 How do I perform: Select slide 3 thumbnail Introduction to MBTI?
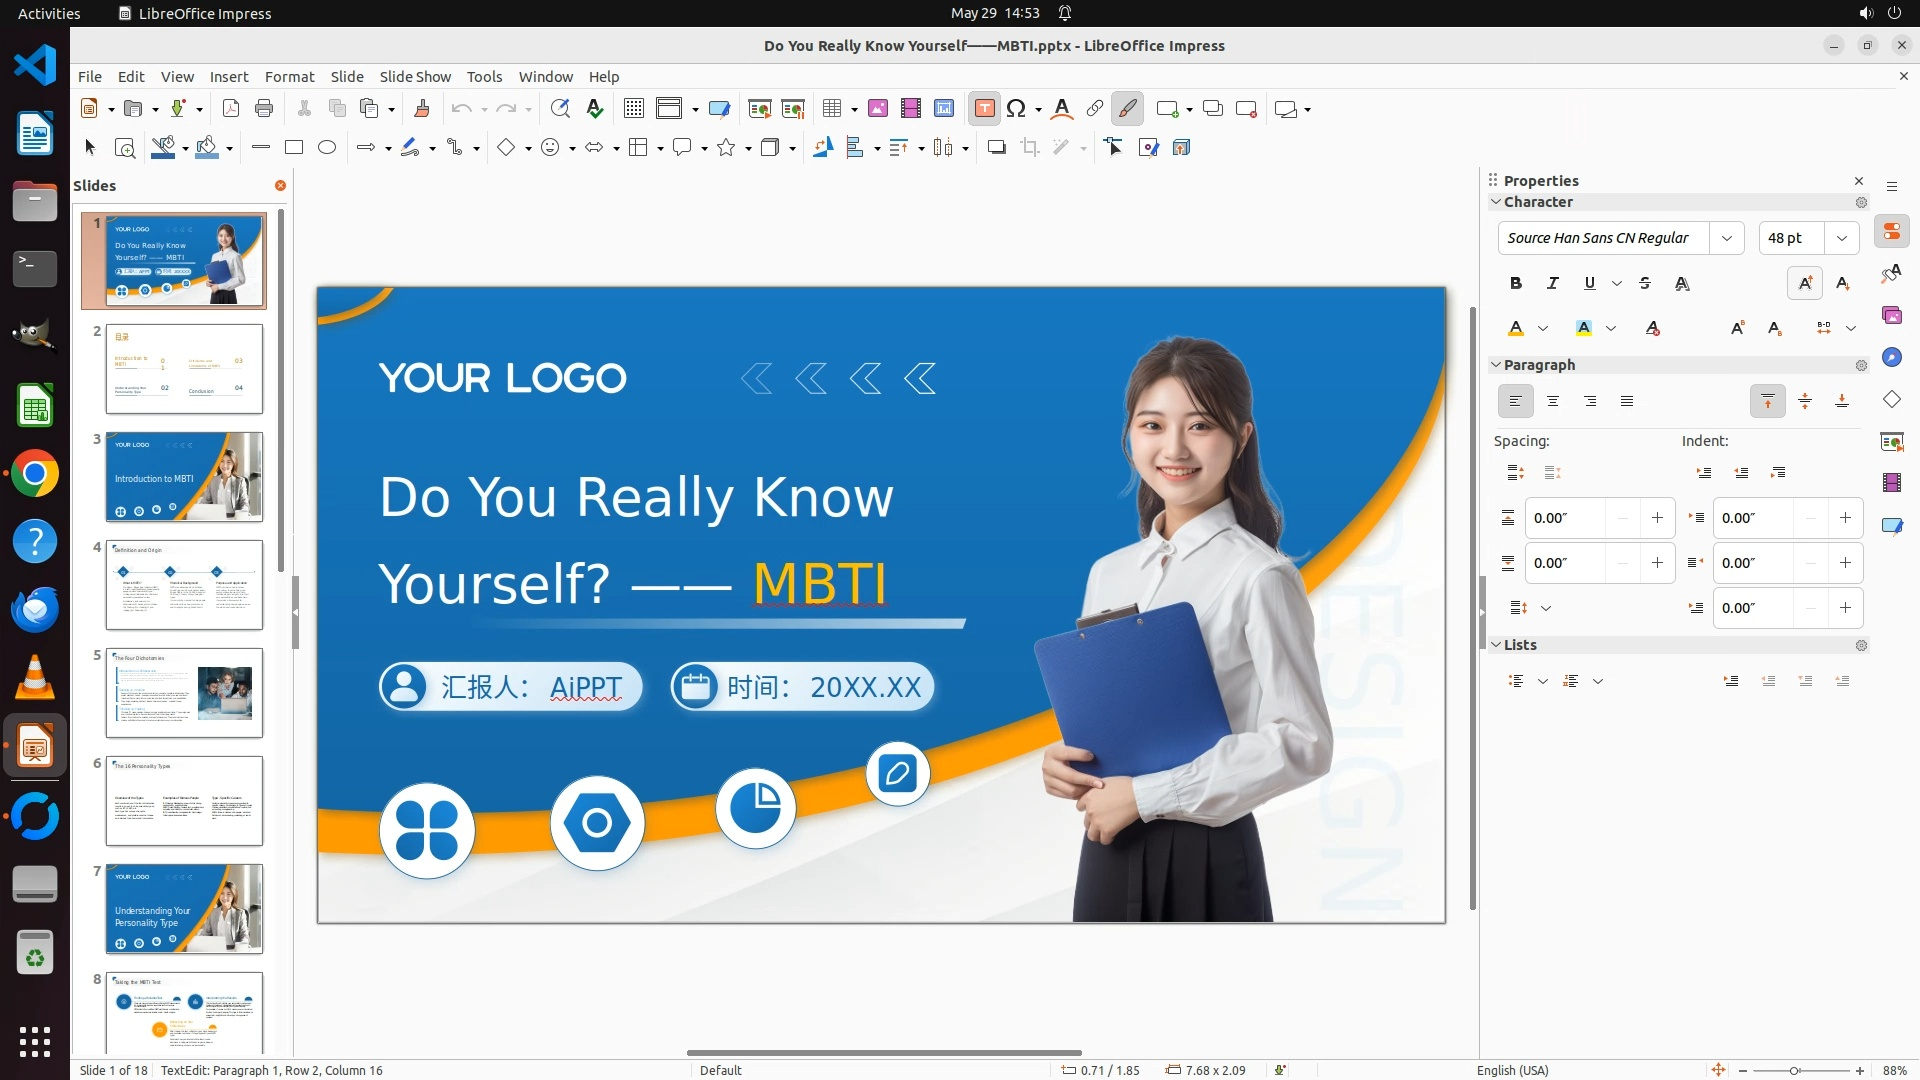click(x=184, y=477)
